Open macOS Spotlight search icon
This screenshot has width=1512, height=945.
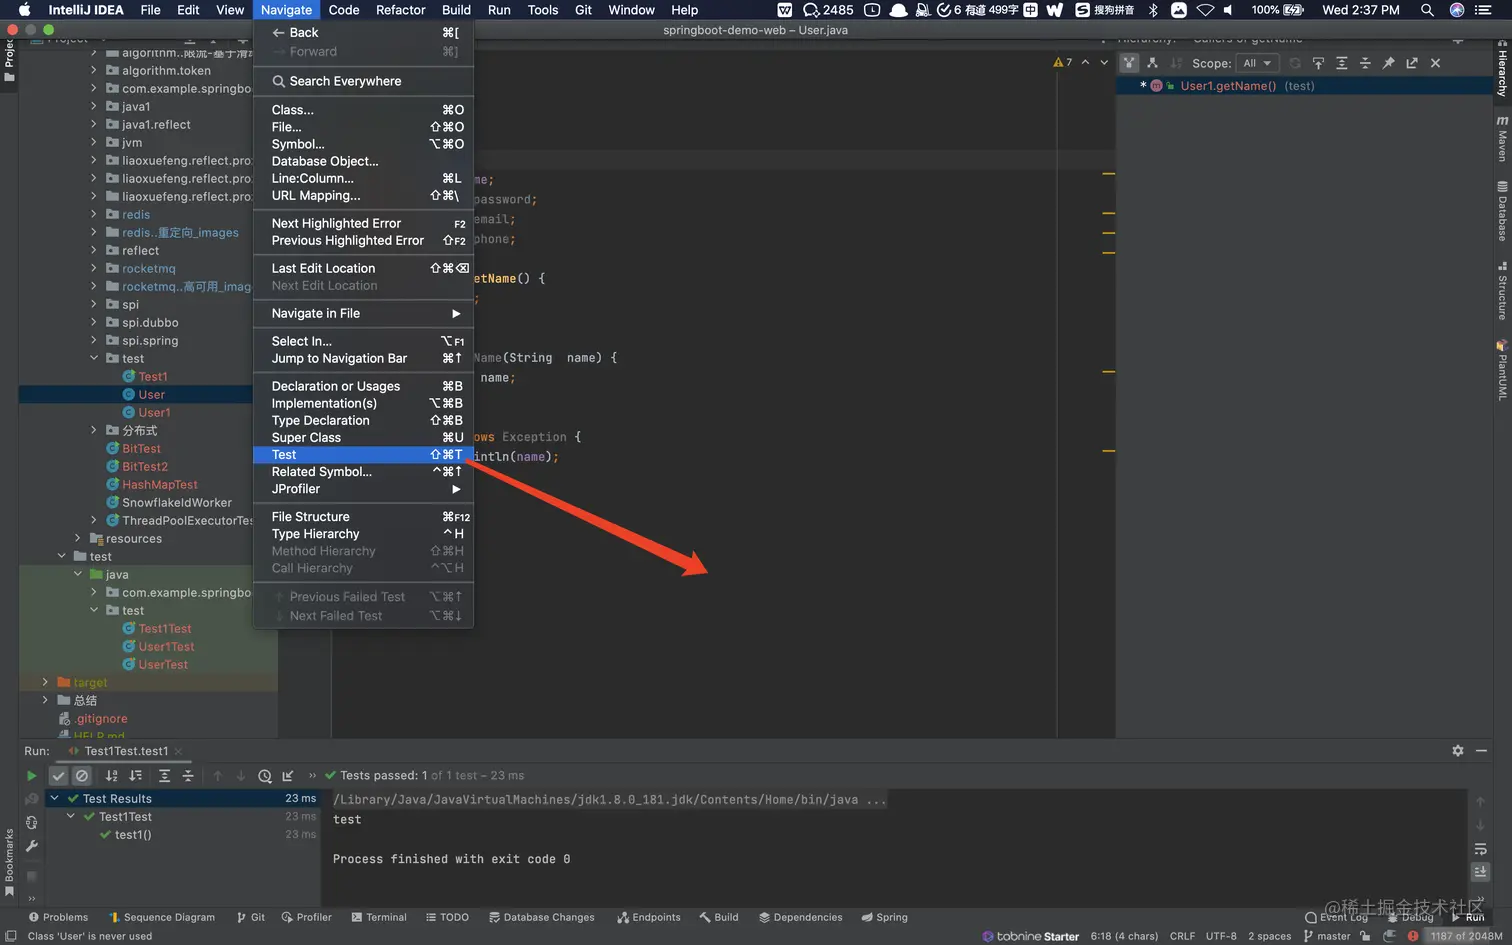[x=1427, y=10]
